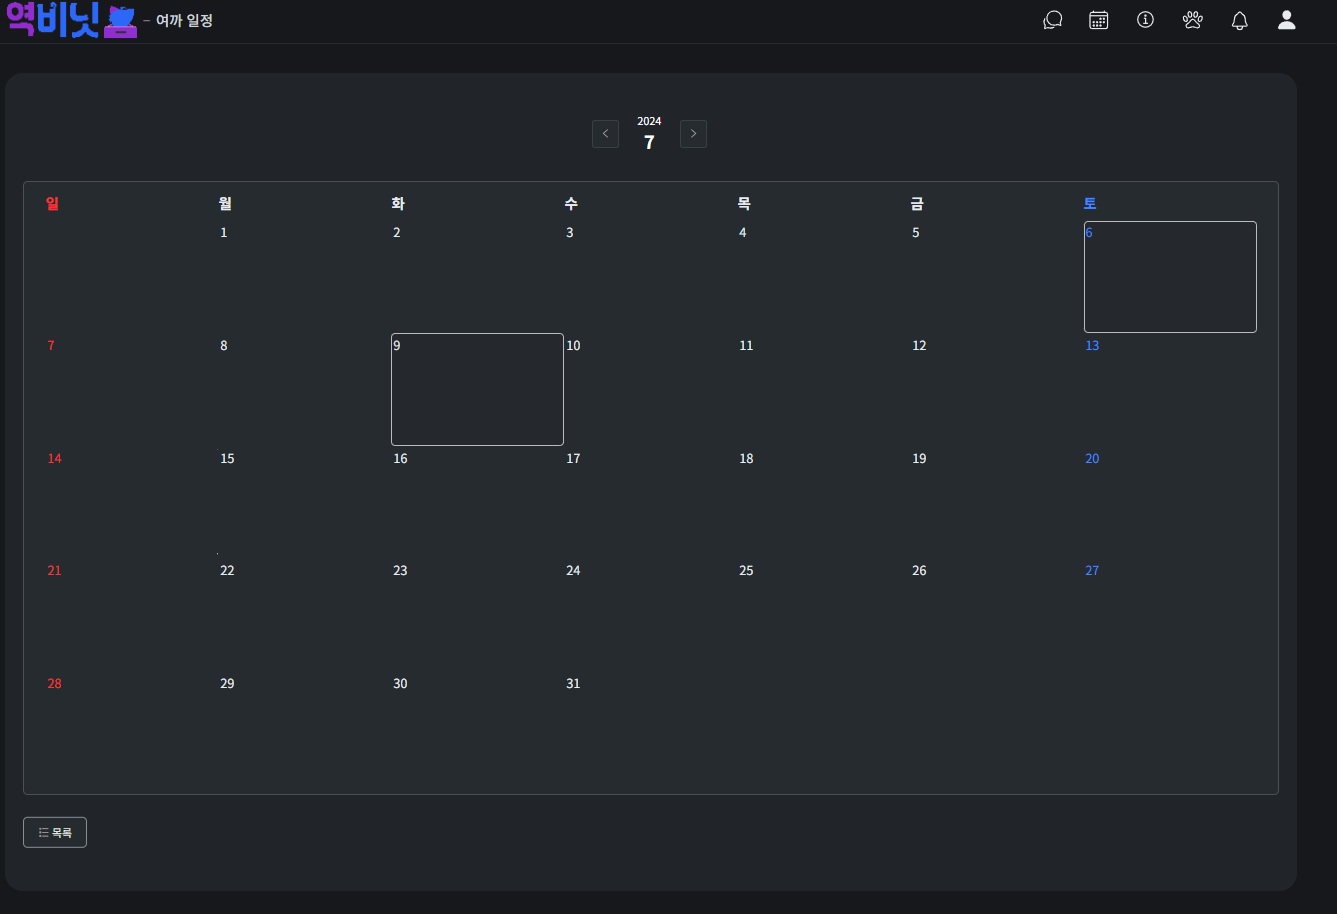Click the 2024 year label

[649, 121]
